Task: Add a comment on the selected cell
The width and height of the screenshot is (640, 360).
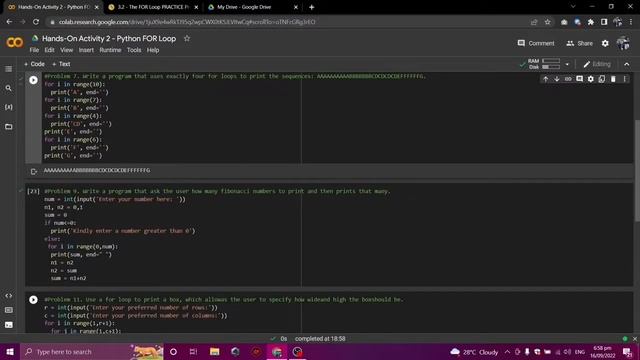Action: 579,79
